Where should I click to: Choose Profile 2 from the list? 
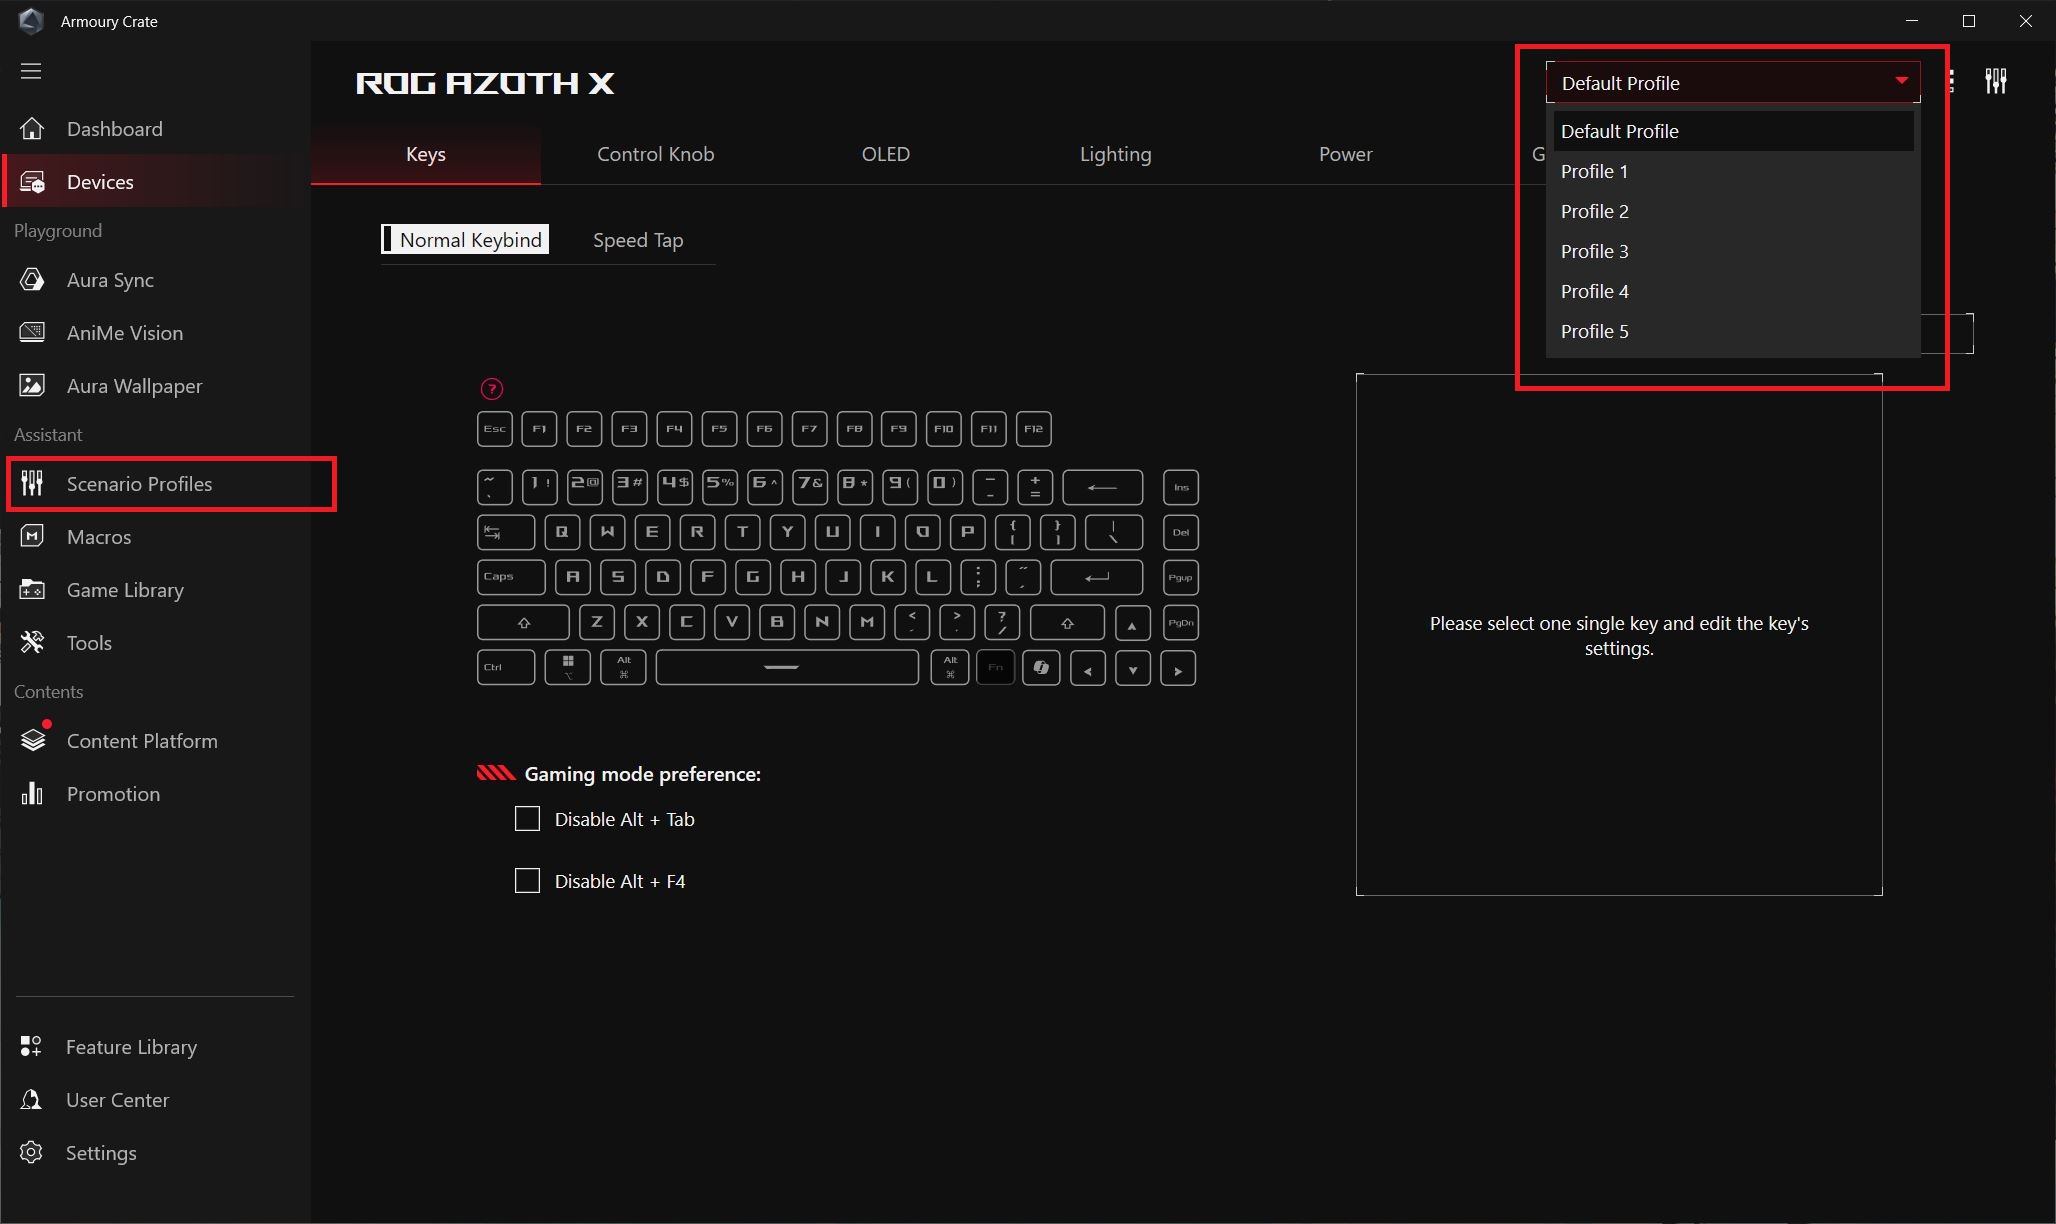click(1733, 211)
